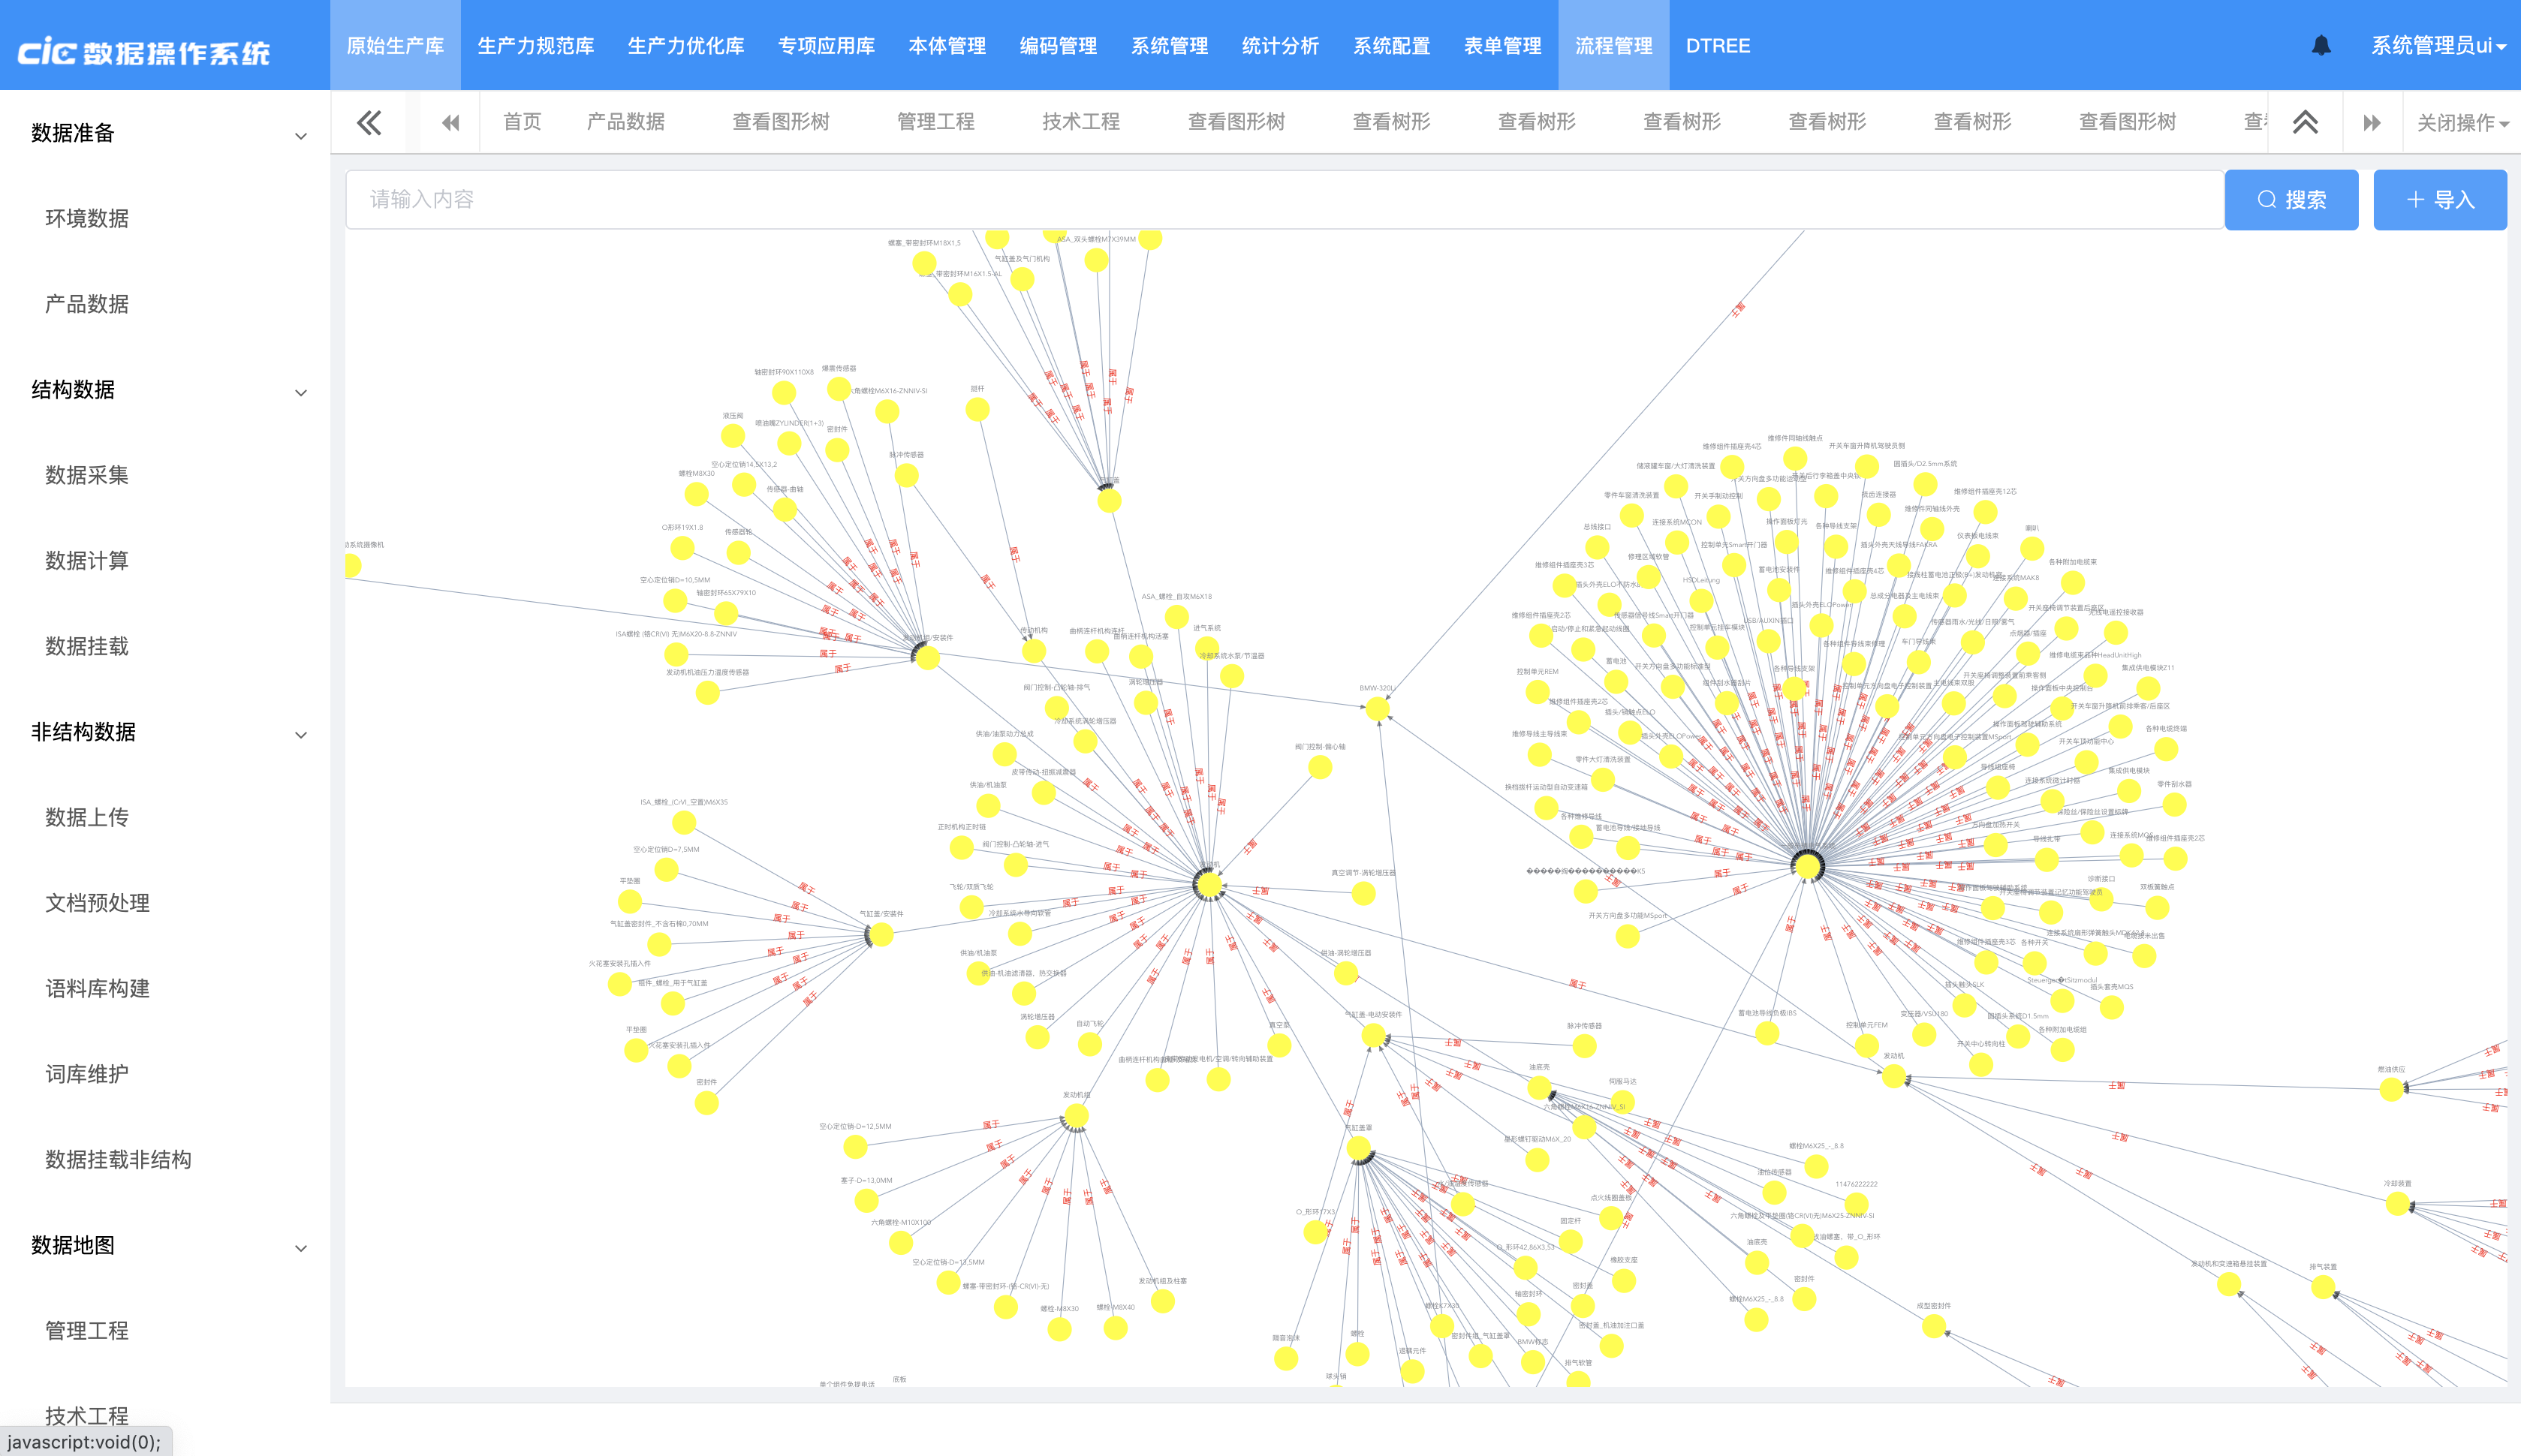Open the 系统管理员ui user dropdown
Screen dimensions: 2521x1456
pyautogui.click(x=2436, y=45)
